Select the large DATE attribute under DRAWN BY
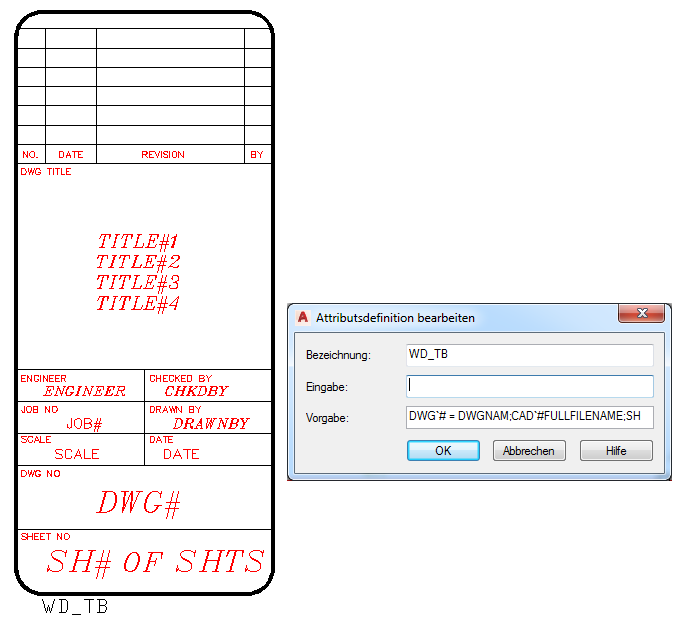This screenshot has height=626, width=687. [181, 454]
